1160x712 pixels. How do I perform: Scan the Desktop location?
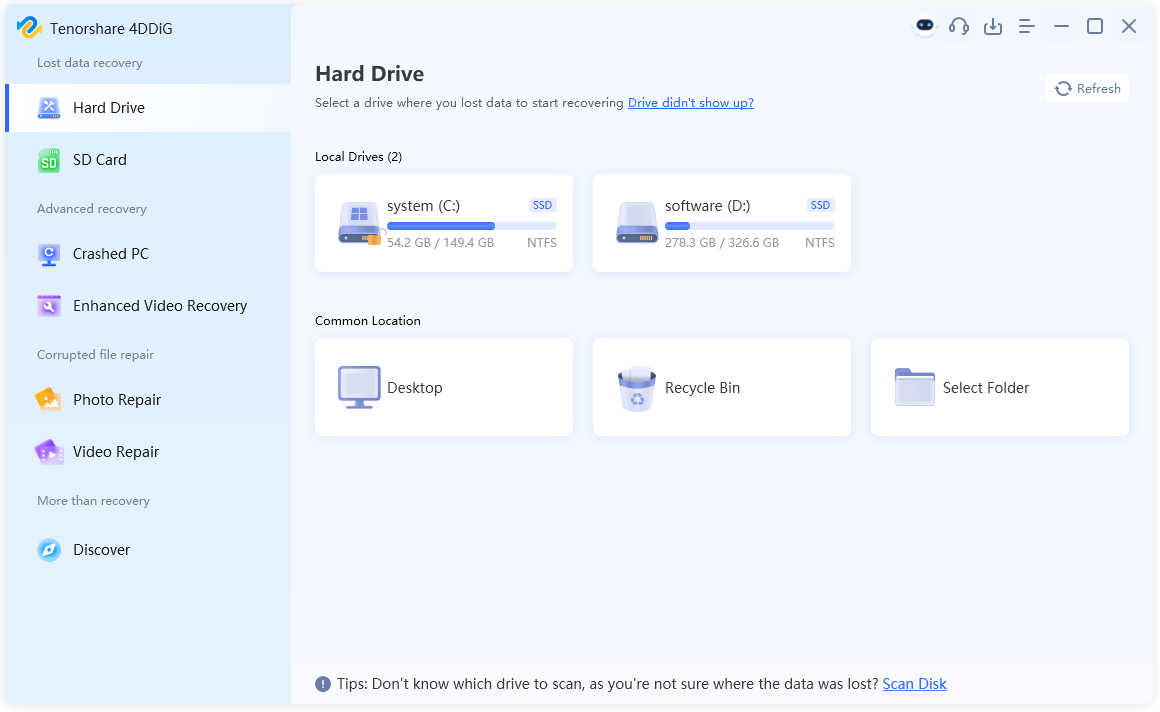(x=443, y=387)
